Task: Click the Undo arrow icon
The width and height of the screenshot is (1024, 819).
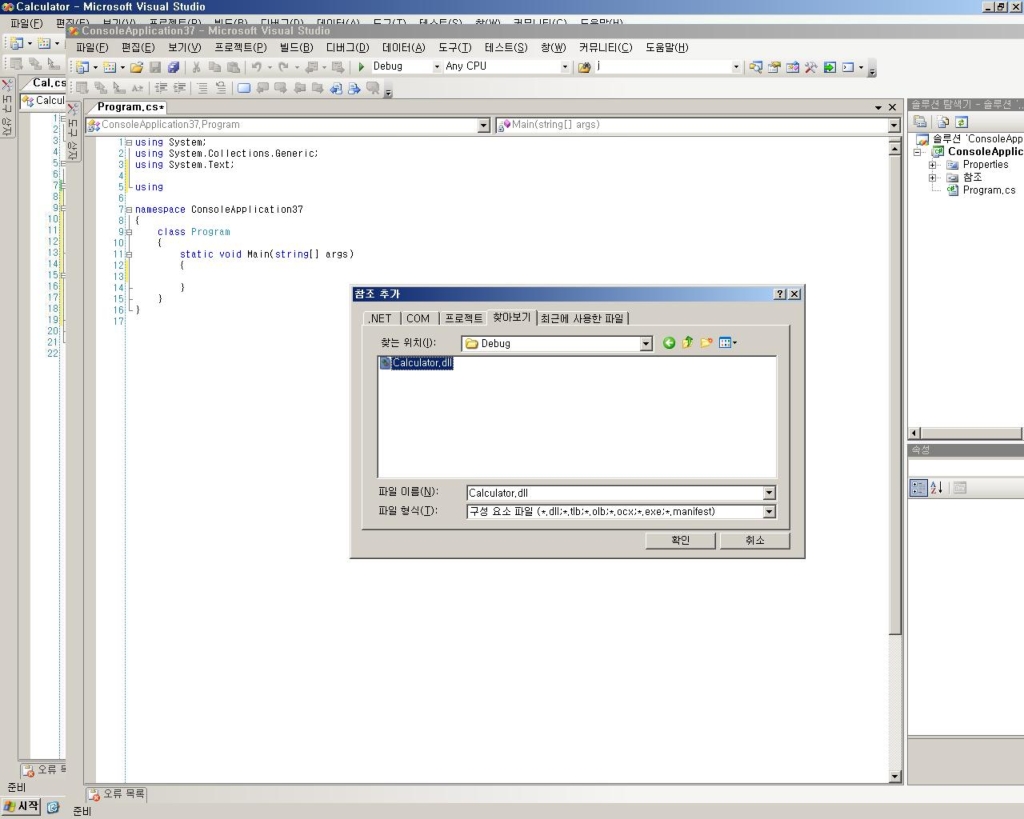Action: pyautogui.click(x=257, y=67)
